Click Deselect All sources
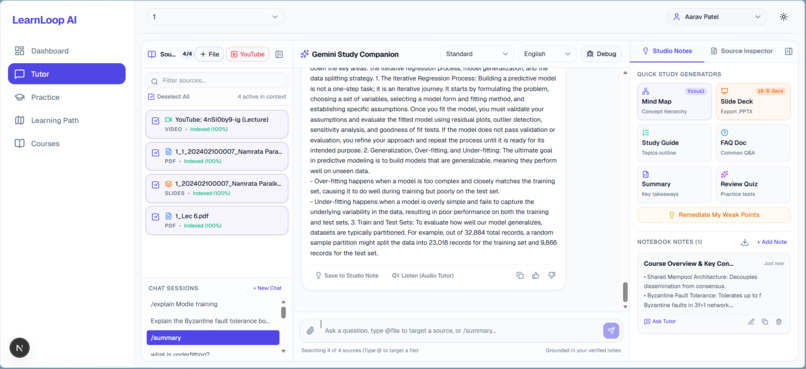Image resolution: width=806 pixels, height=369 pixels. pyautogui.click(x=169, y=97)
